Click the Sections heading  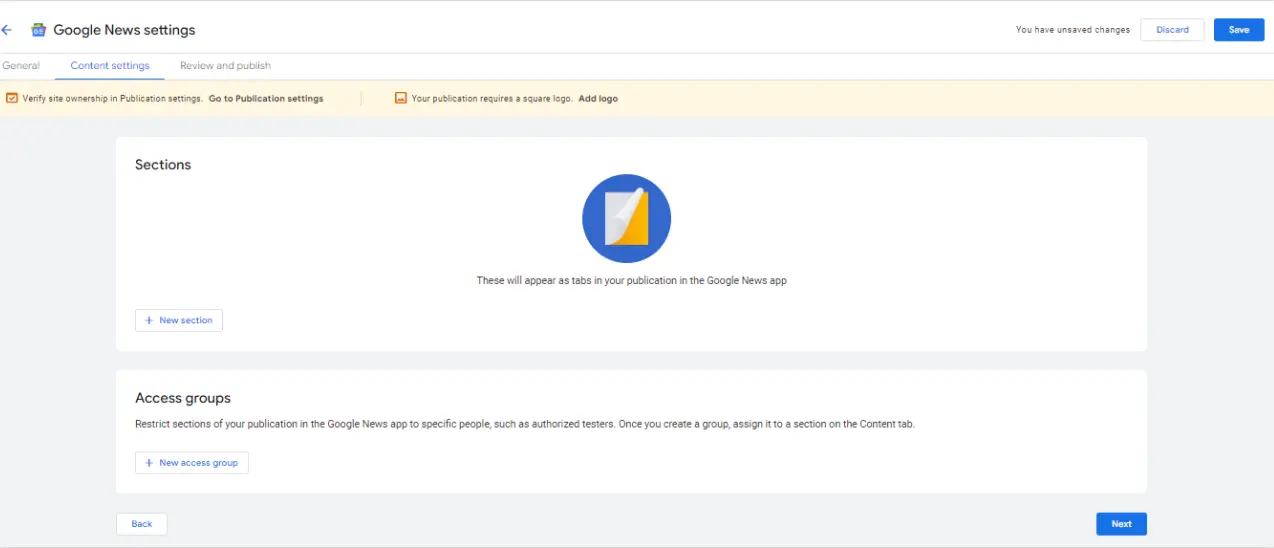click(x=163, y=165)
